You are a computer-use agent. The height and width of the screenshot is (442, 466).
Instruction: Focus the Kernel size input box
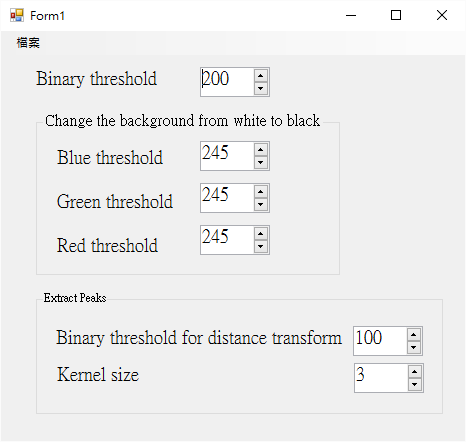[381, 378]
